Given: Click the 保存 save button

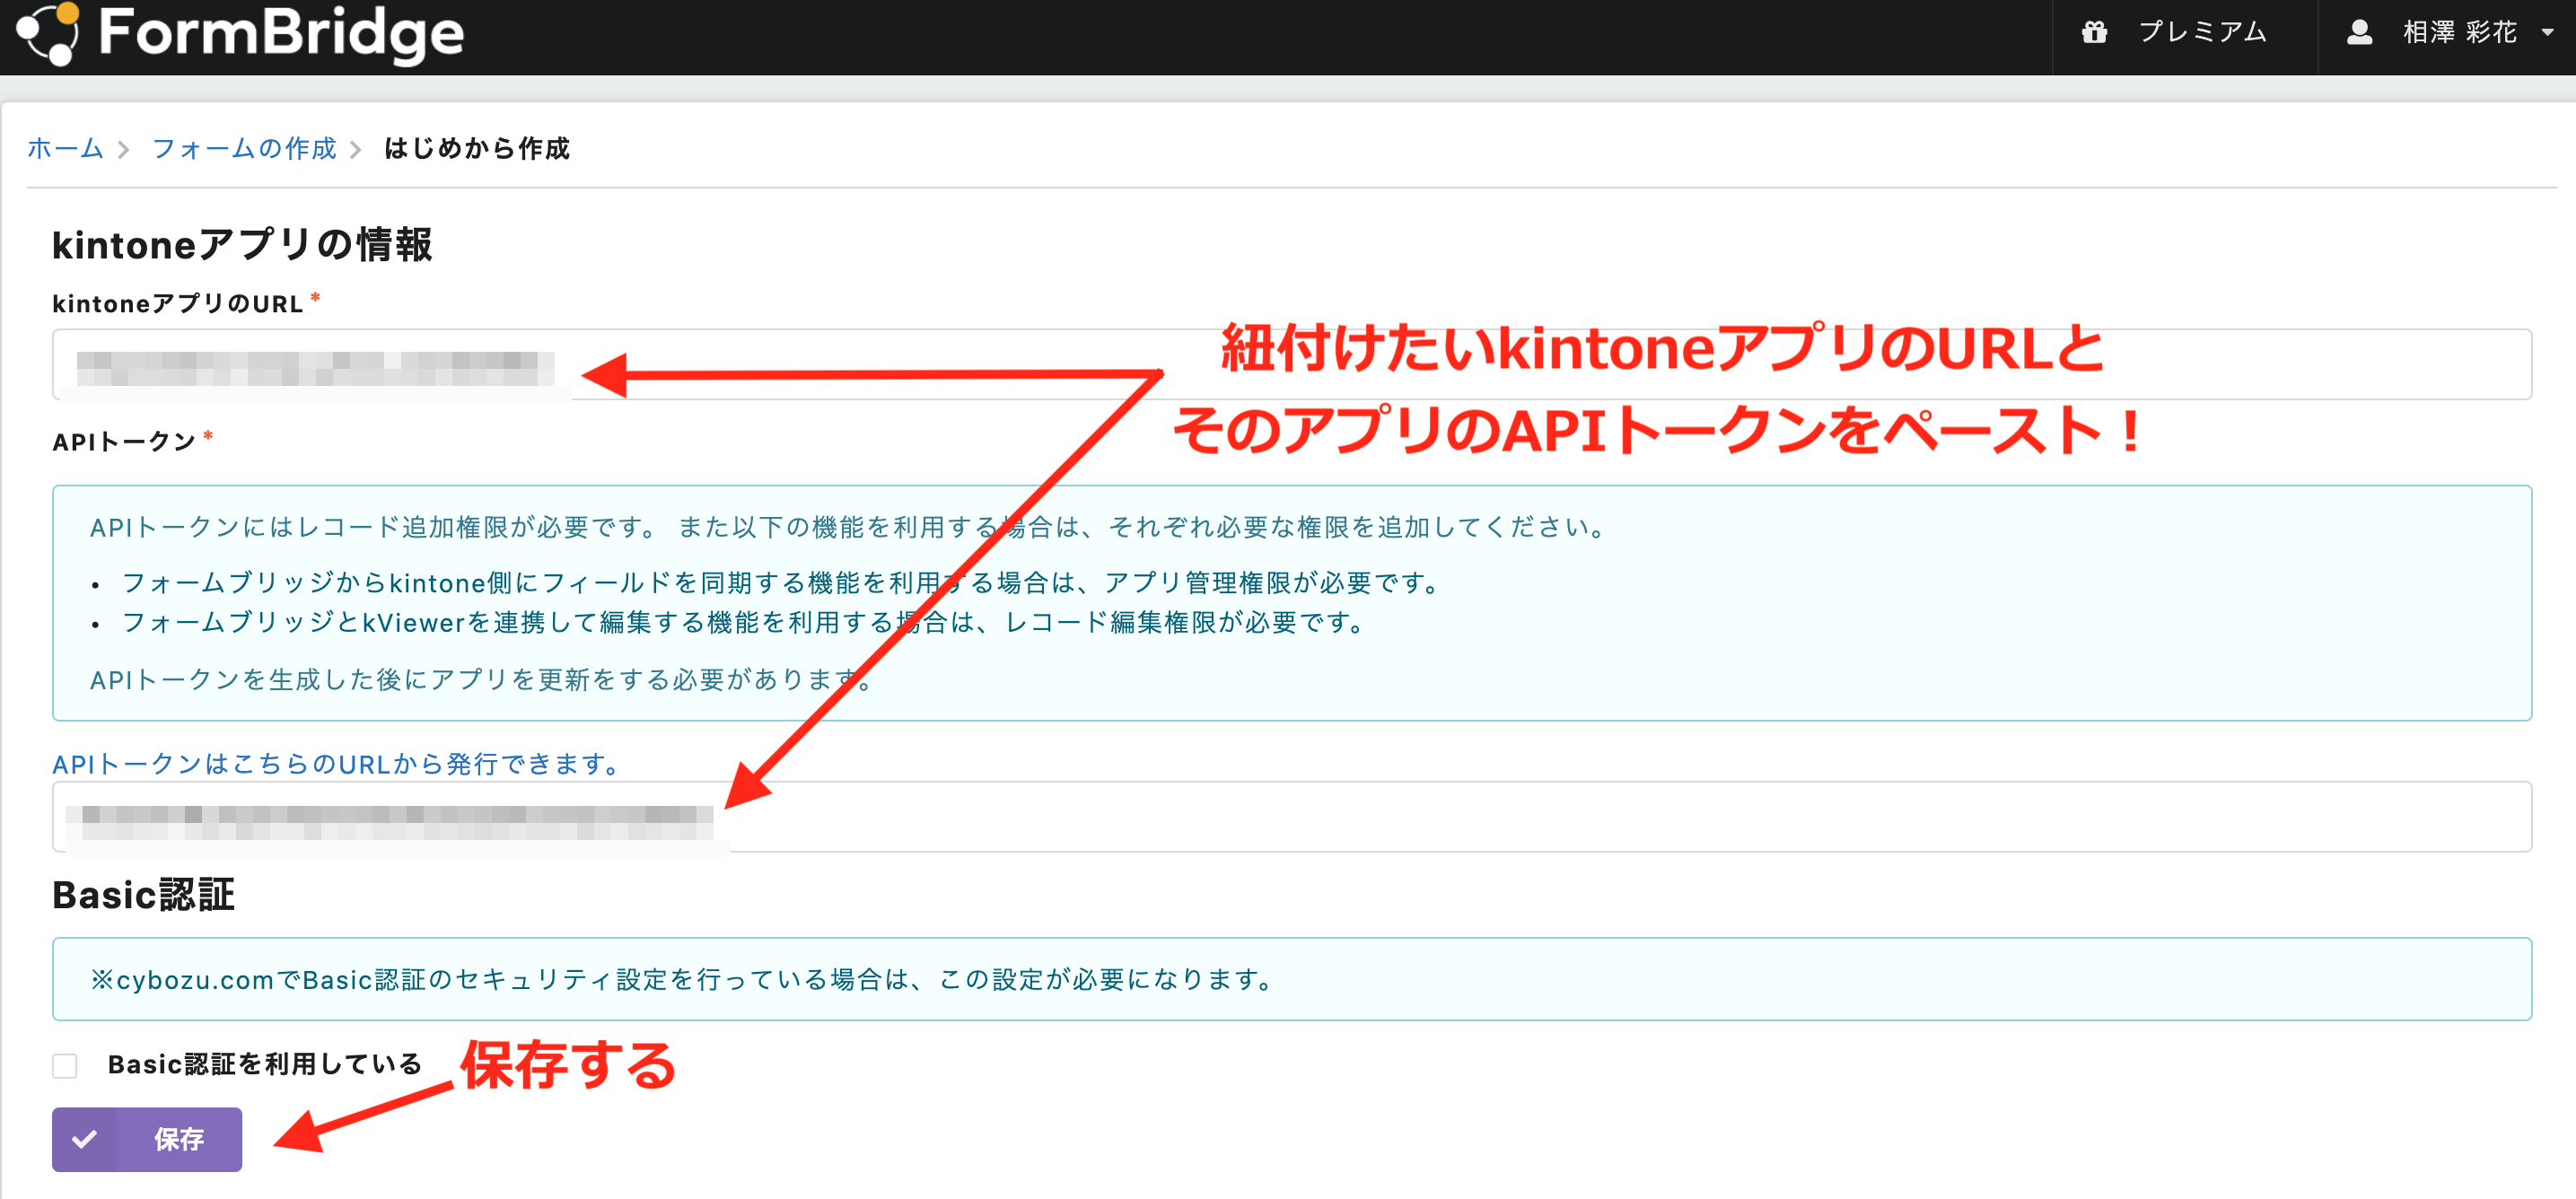Looking at the screenshot, I should (147, 1138).
